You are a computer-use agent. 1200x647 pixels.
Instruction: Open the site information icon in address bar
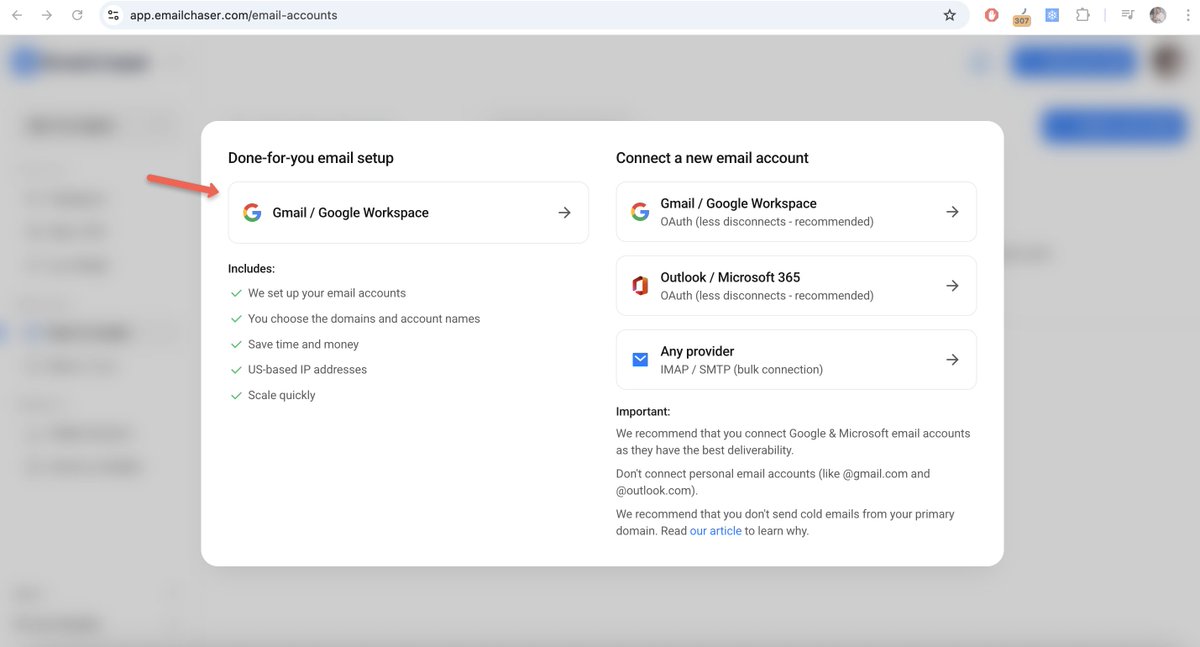113,15
